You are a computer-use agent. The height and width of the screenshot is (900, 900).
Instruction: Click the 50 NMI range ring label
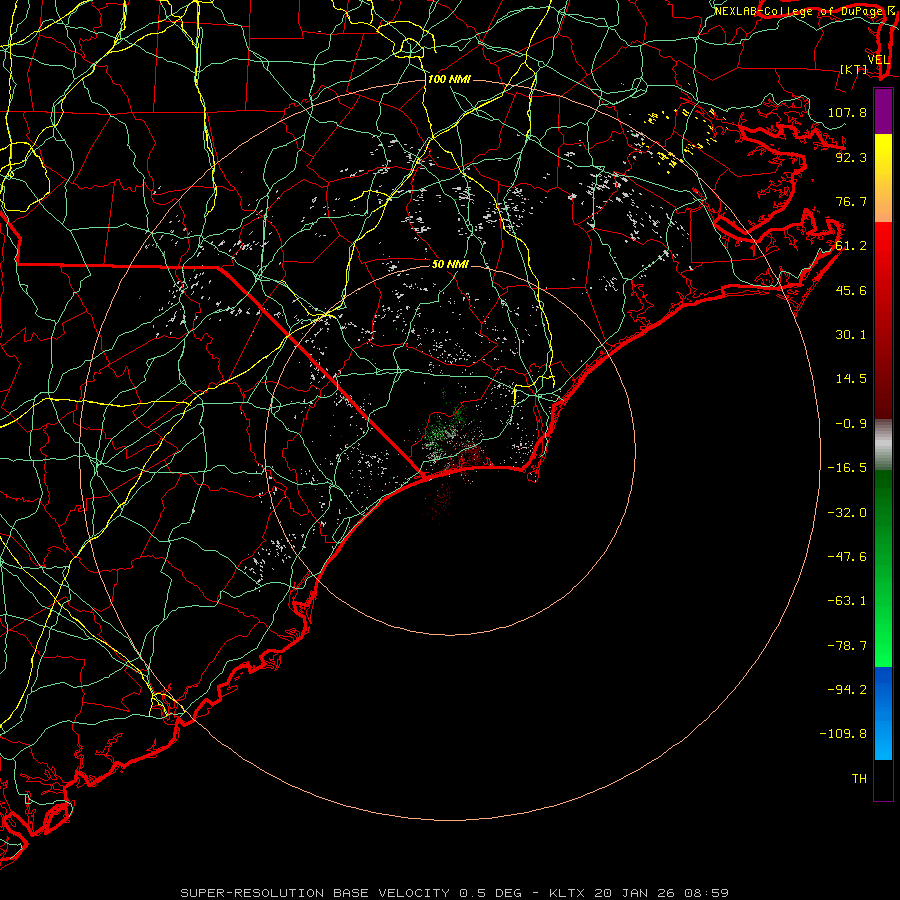[451, 264]
